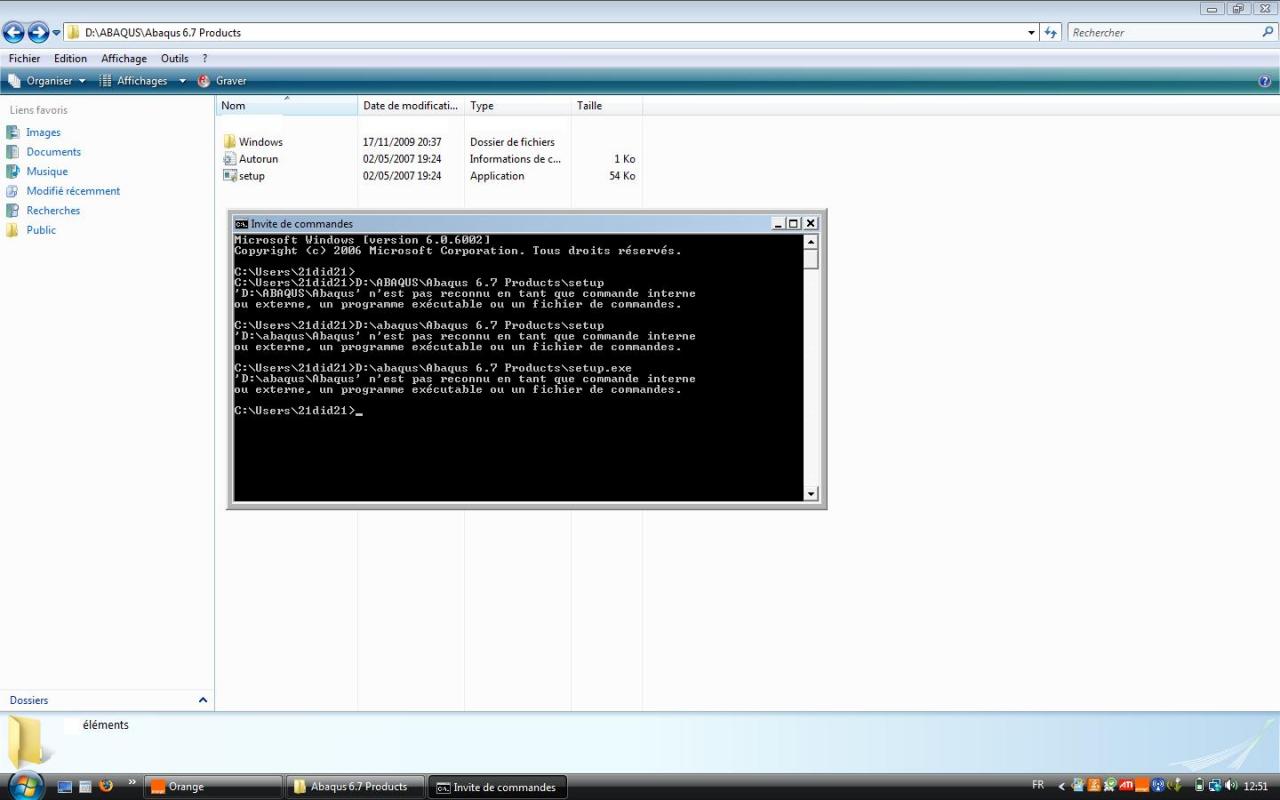
Task: Click the red ATI tray icon
Action: pyautogui.click(x=1126, y=786)
